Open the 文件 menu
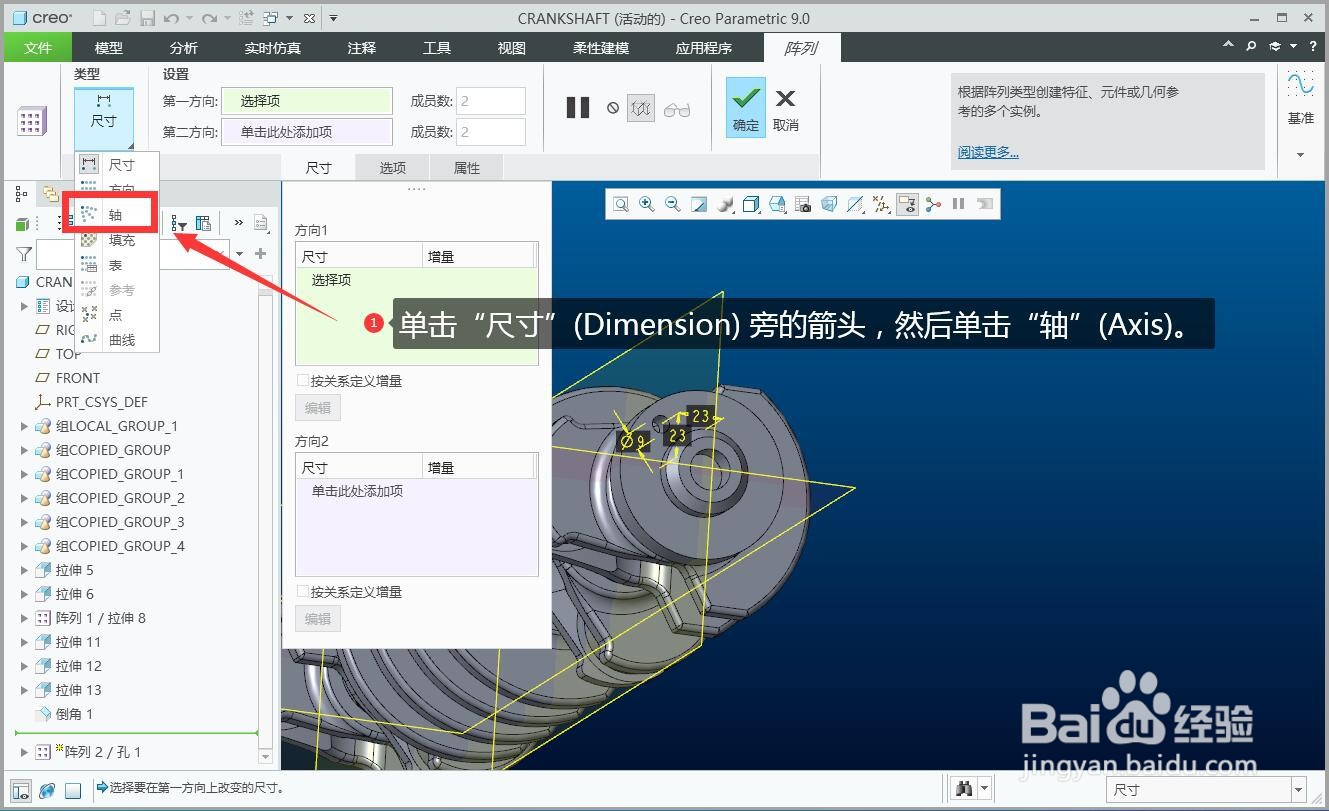Screen dimensions: 1329x811 38,47
